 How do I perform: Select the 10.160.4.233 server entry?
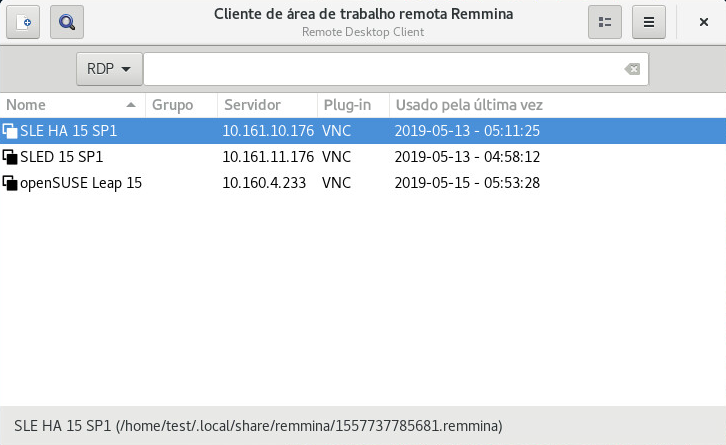click(264, 183)
